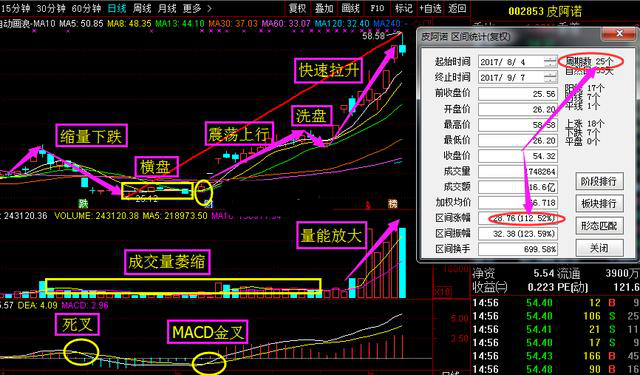Viewport: 640px width, 375px height.
Task: Click the 叠加 overlay toolbar button
Action: (x=324, y=8)
